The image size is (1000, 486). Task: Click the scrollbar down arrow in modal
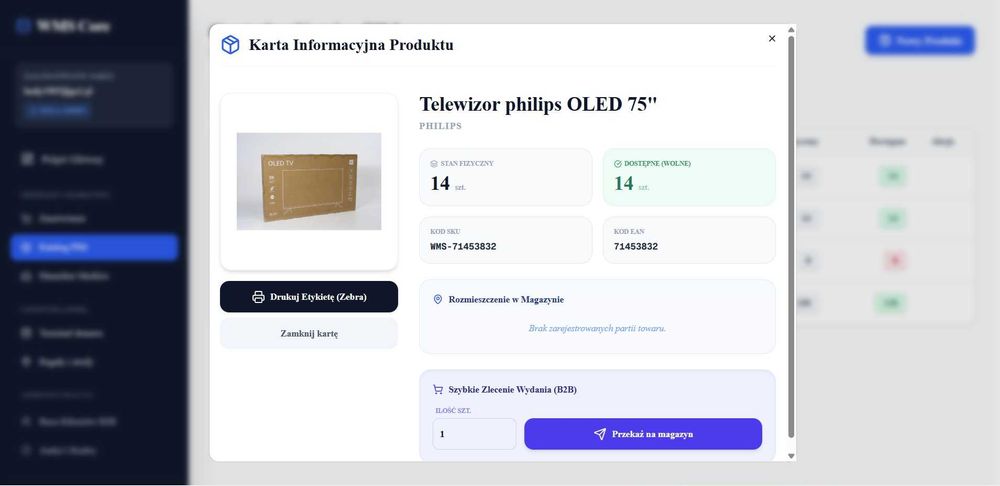[x=791, y=455]
